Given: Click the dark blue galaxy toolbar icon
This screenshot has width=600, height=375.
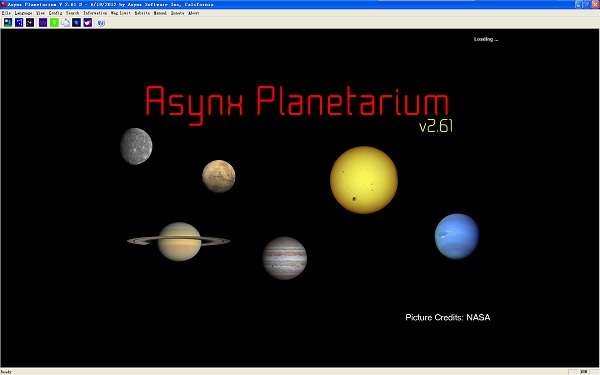Looking at the screenshot, I should pyautogui.click(x=77, y=23).
